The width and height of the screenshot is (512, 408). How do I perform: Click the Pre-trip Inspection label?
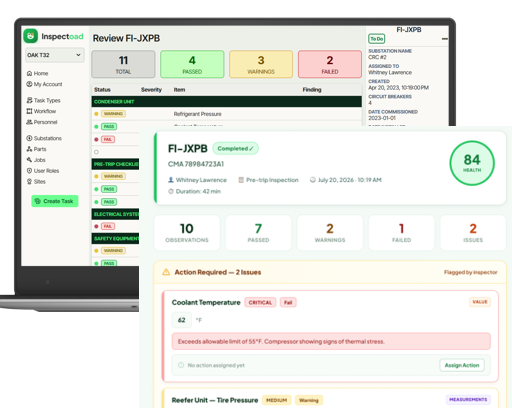point(272,180)
